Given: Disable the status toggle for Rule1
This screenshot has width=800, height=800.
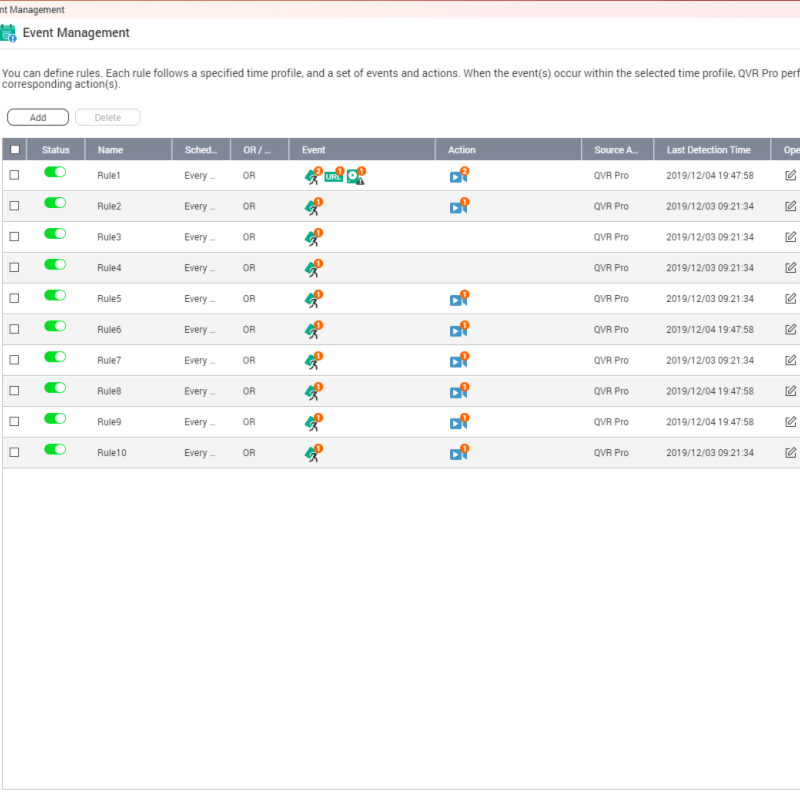Looking at the screenshot, I should point(55,172).
